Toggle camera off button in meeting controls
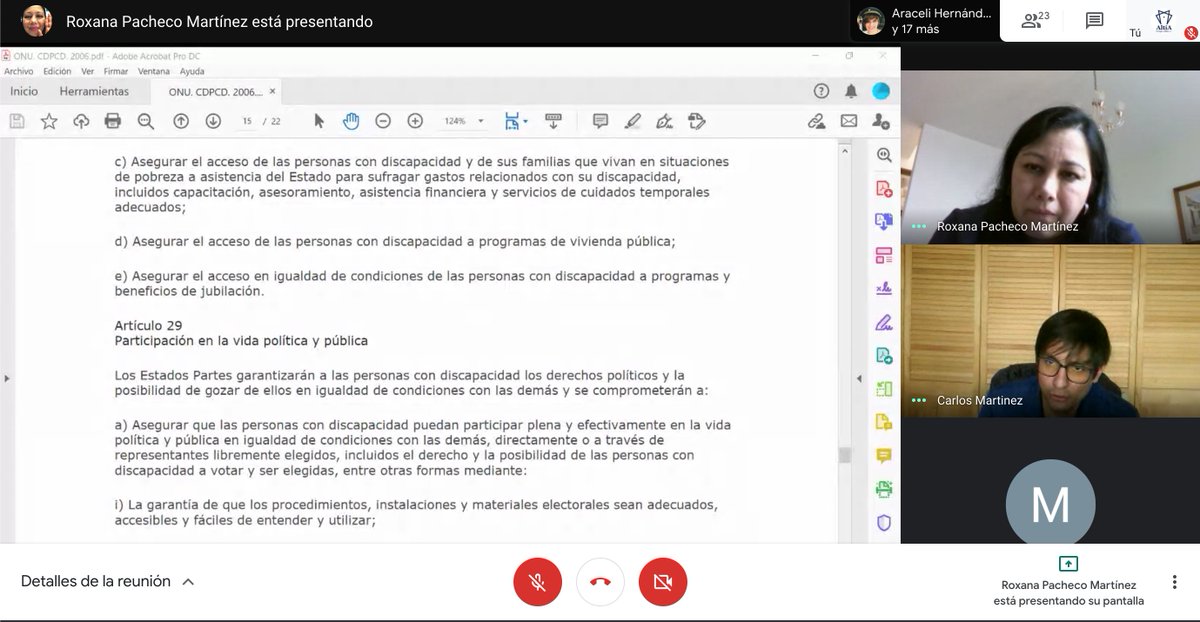 tap(663, 582)
